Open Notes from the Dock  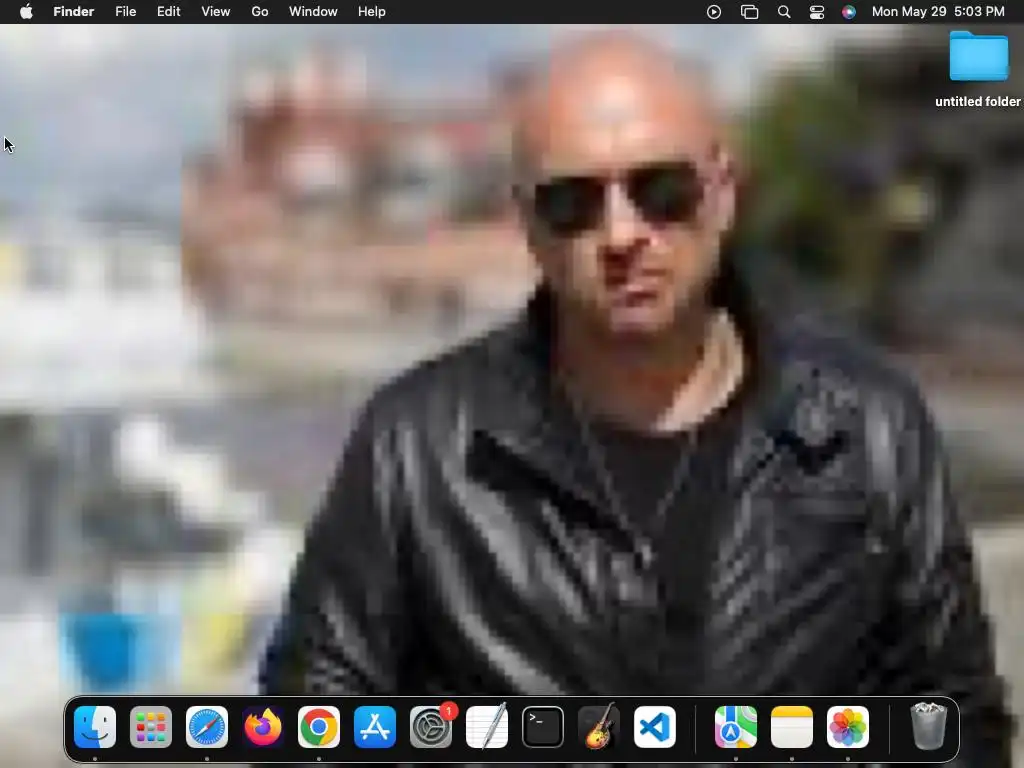point(792,727)
